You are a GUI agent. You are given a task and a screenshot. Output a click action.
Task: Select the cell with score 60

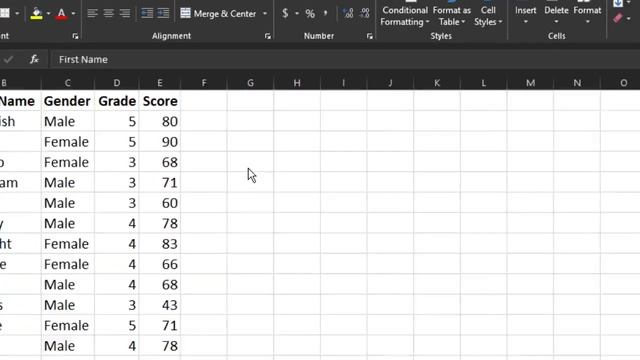(160, 203)
